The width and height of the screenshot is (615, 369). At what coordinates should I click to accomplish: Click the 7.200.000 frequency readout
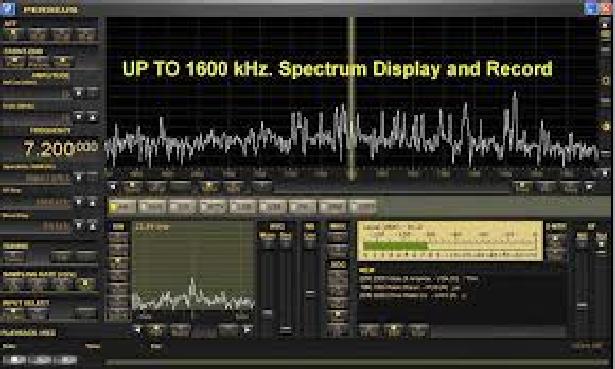click(60, 148)
